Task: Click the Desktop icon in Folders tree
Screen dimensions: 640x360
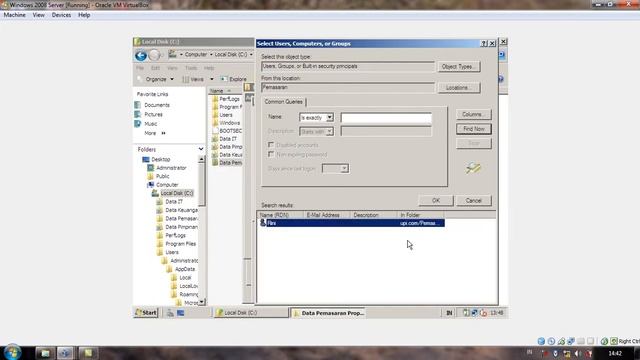Action: click(146, 159)
